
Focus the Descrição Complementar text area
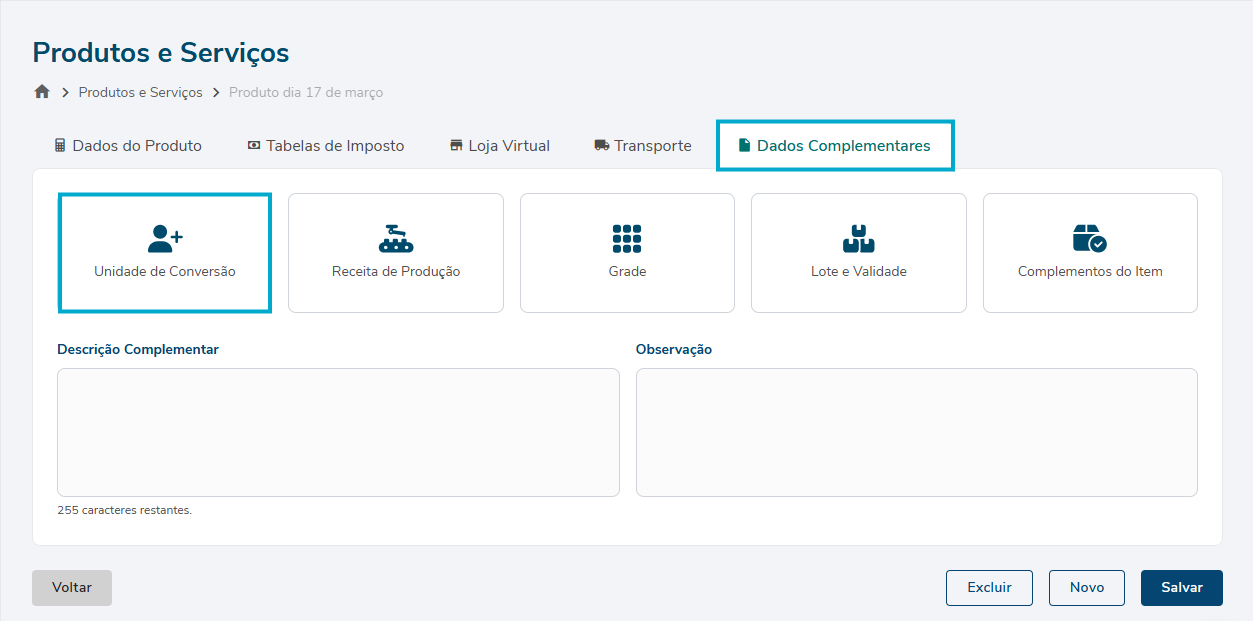click(338, 432)
